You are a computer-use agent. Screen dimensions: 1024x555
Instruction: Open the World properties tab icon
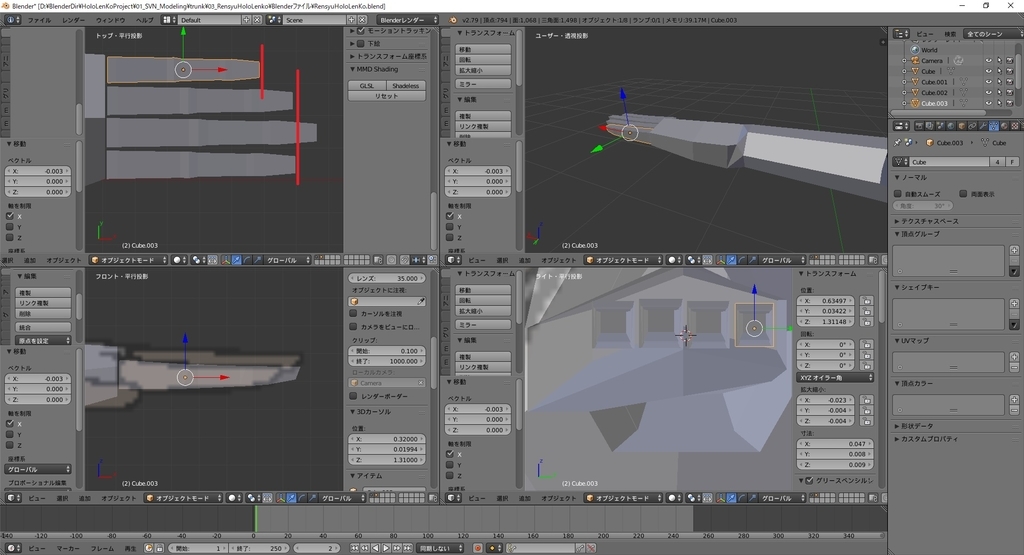click(951, 126)
